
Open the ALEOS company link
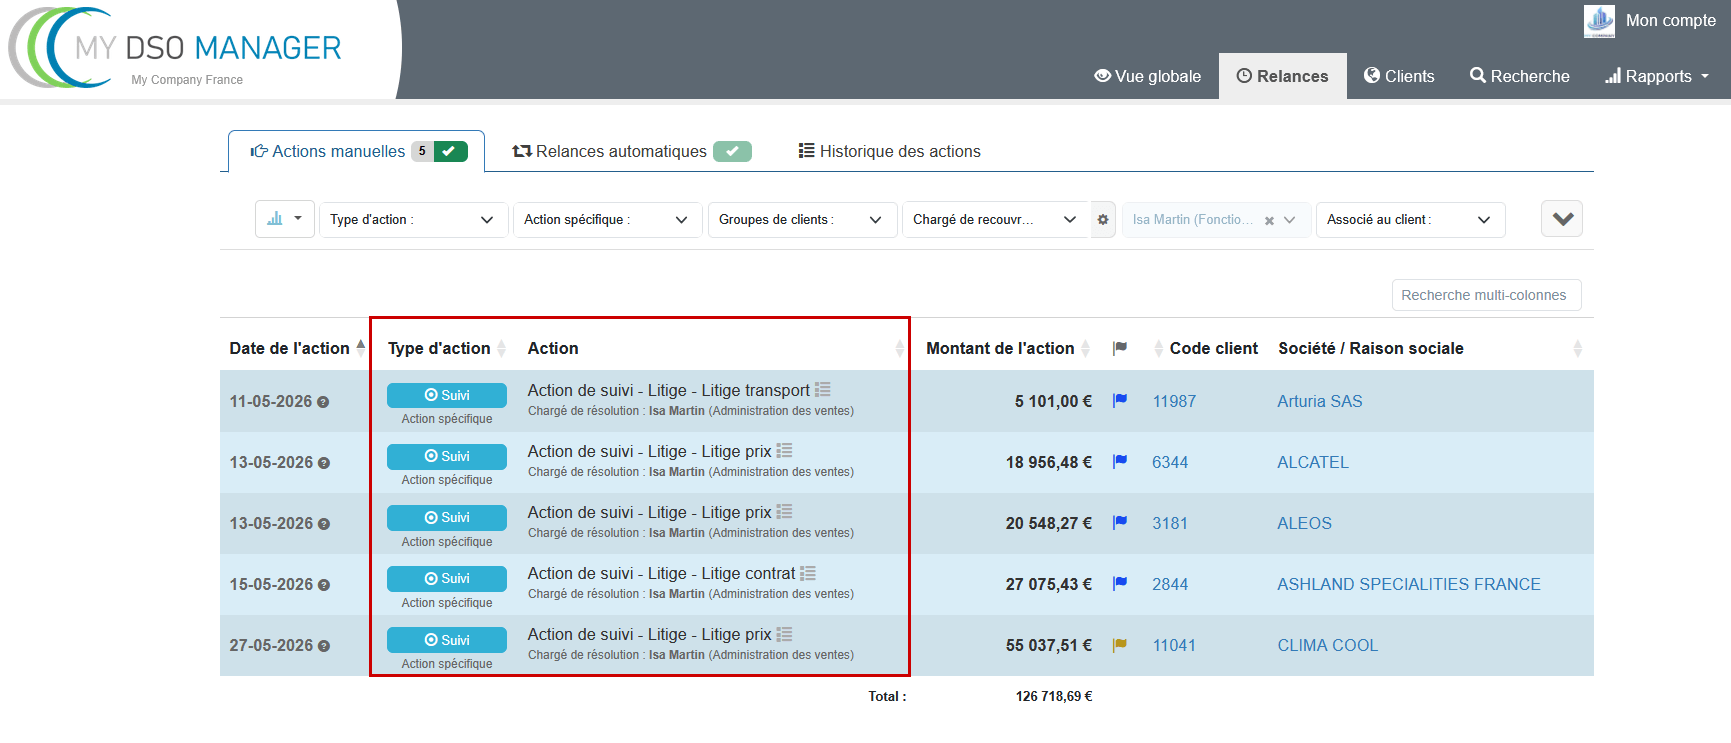(1305, 523)
